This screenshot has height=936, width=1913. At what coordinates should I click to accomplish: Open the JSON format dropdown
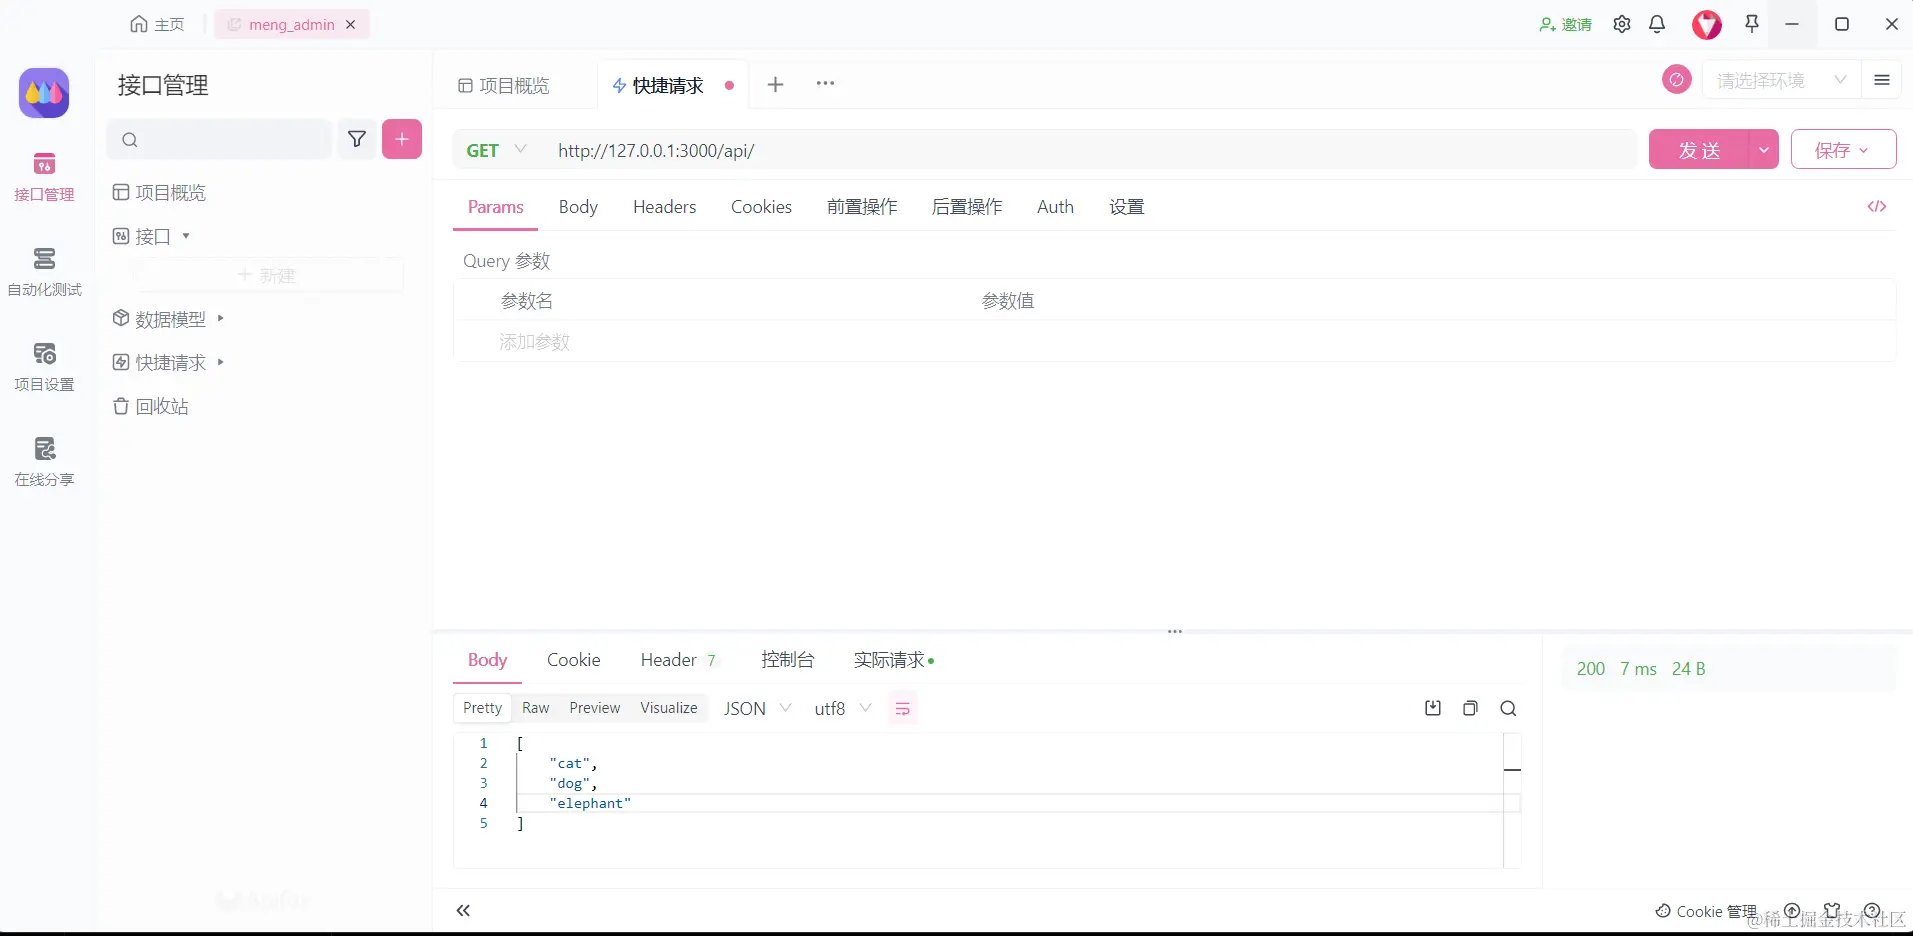757,708
